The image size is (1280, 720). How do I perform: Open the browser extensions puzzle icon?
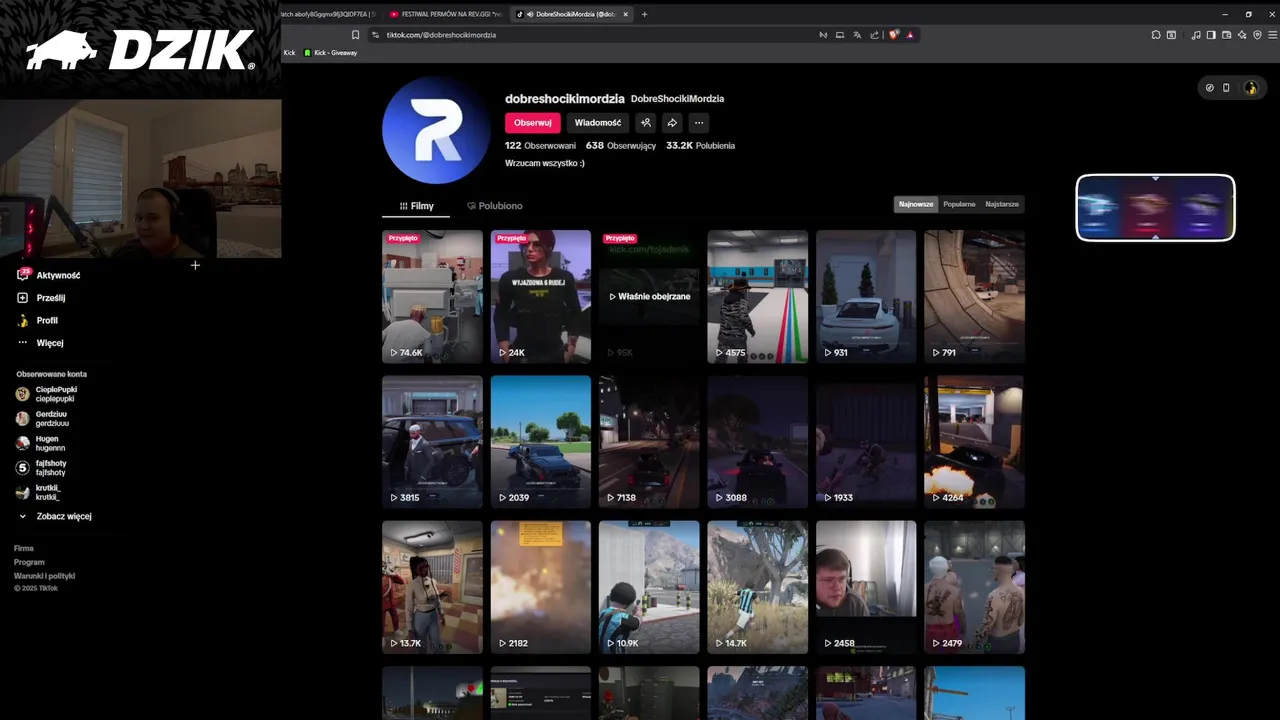coord(1156,35)
